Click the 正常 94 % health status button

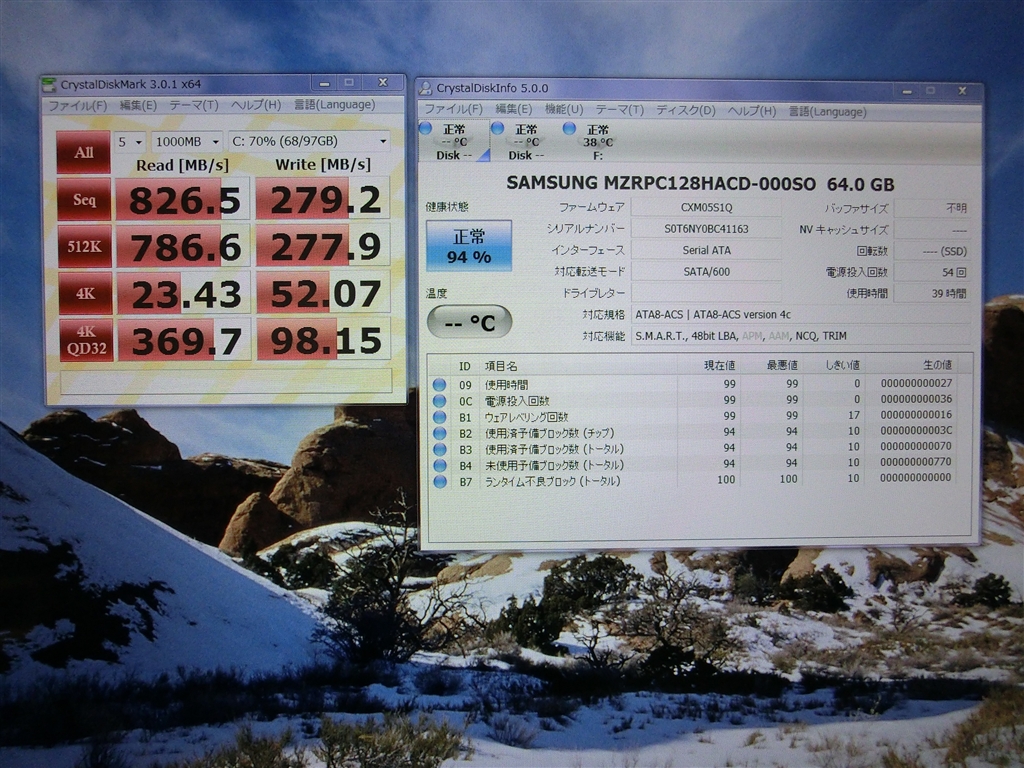click(468, 246)
